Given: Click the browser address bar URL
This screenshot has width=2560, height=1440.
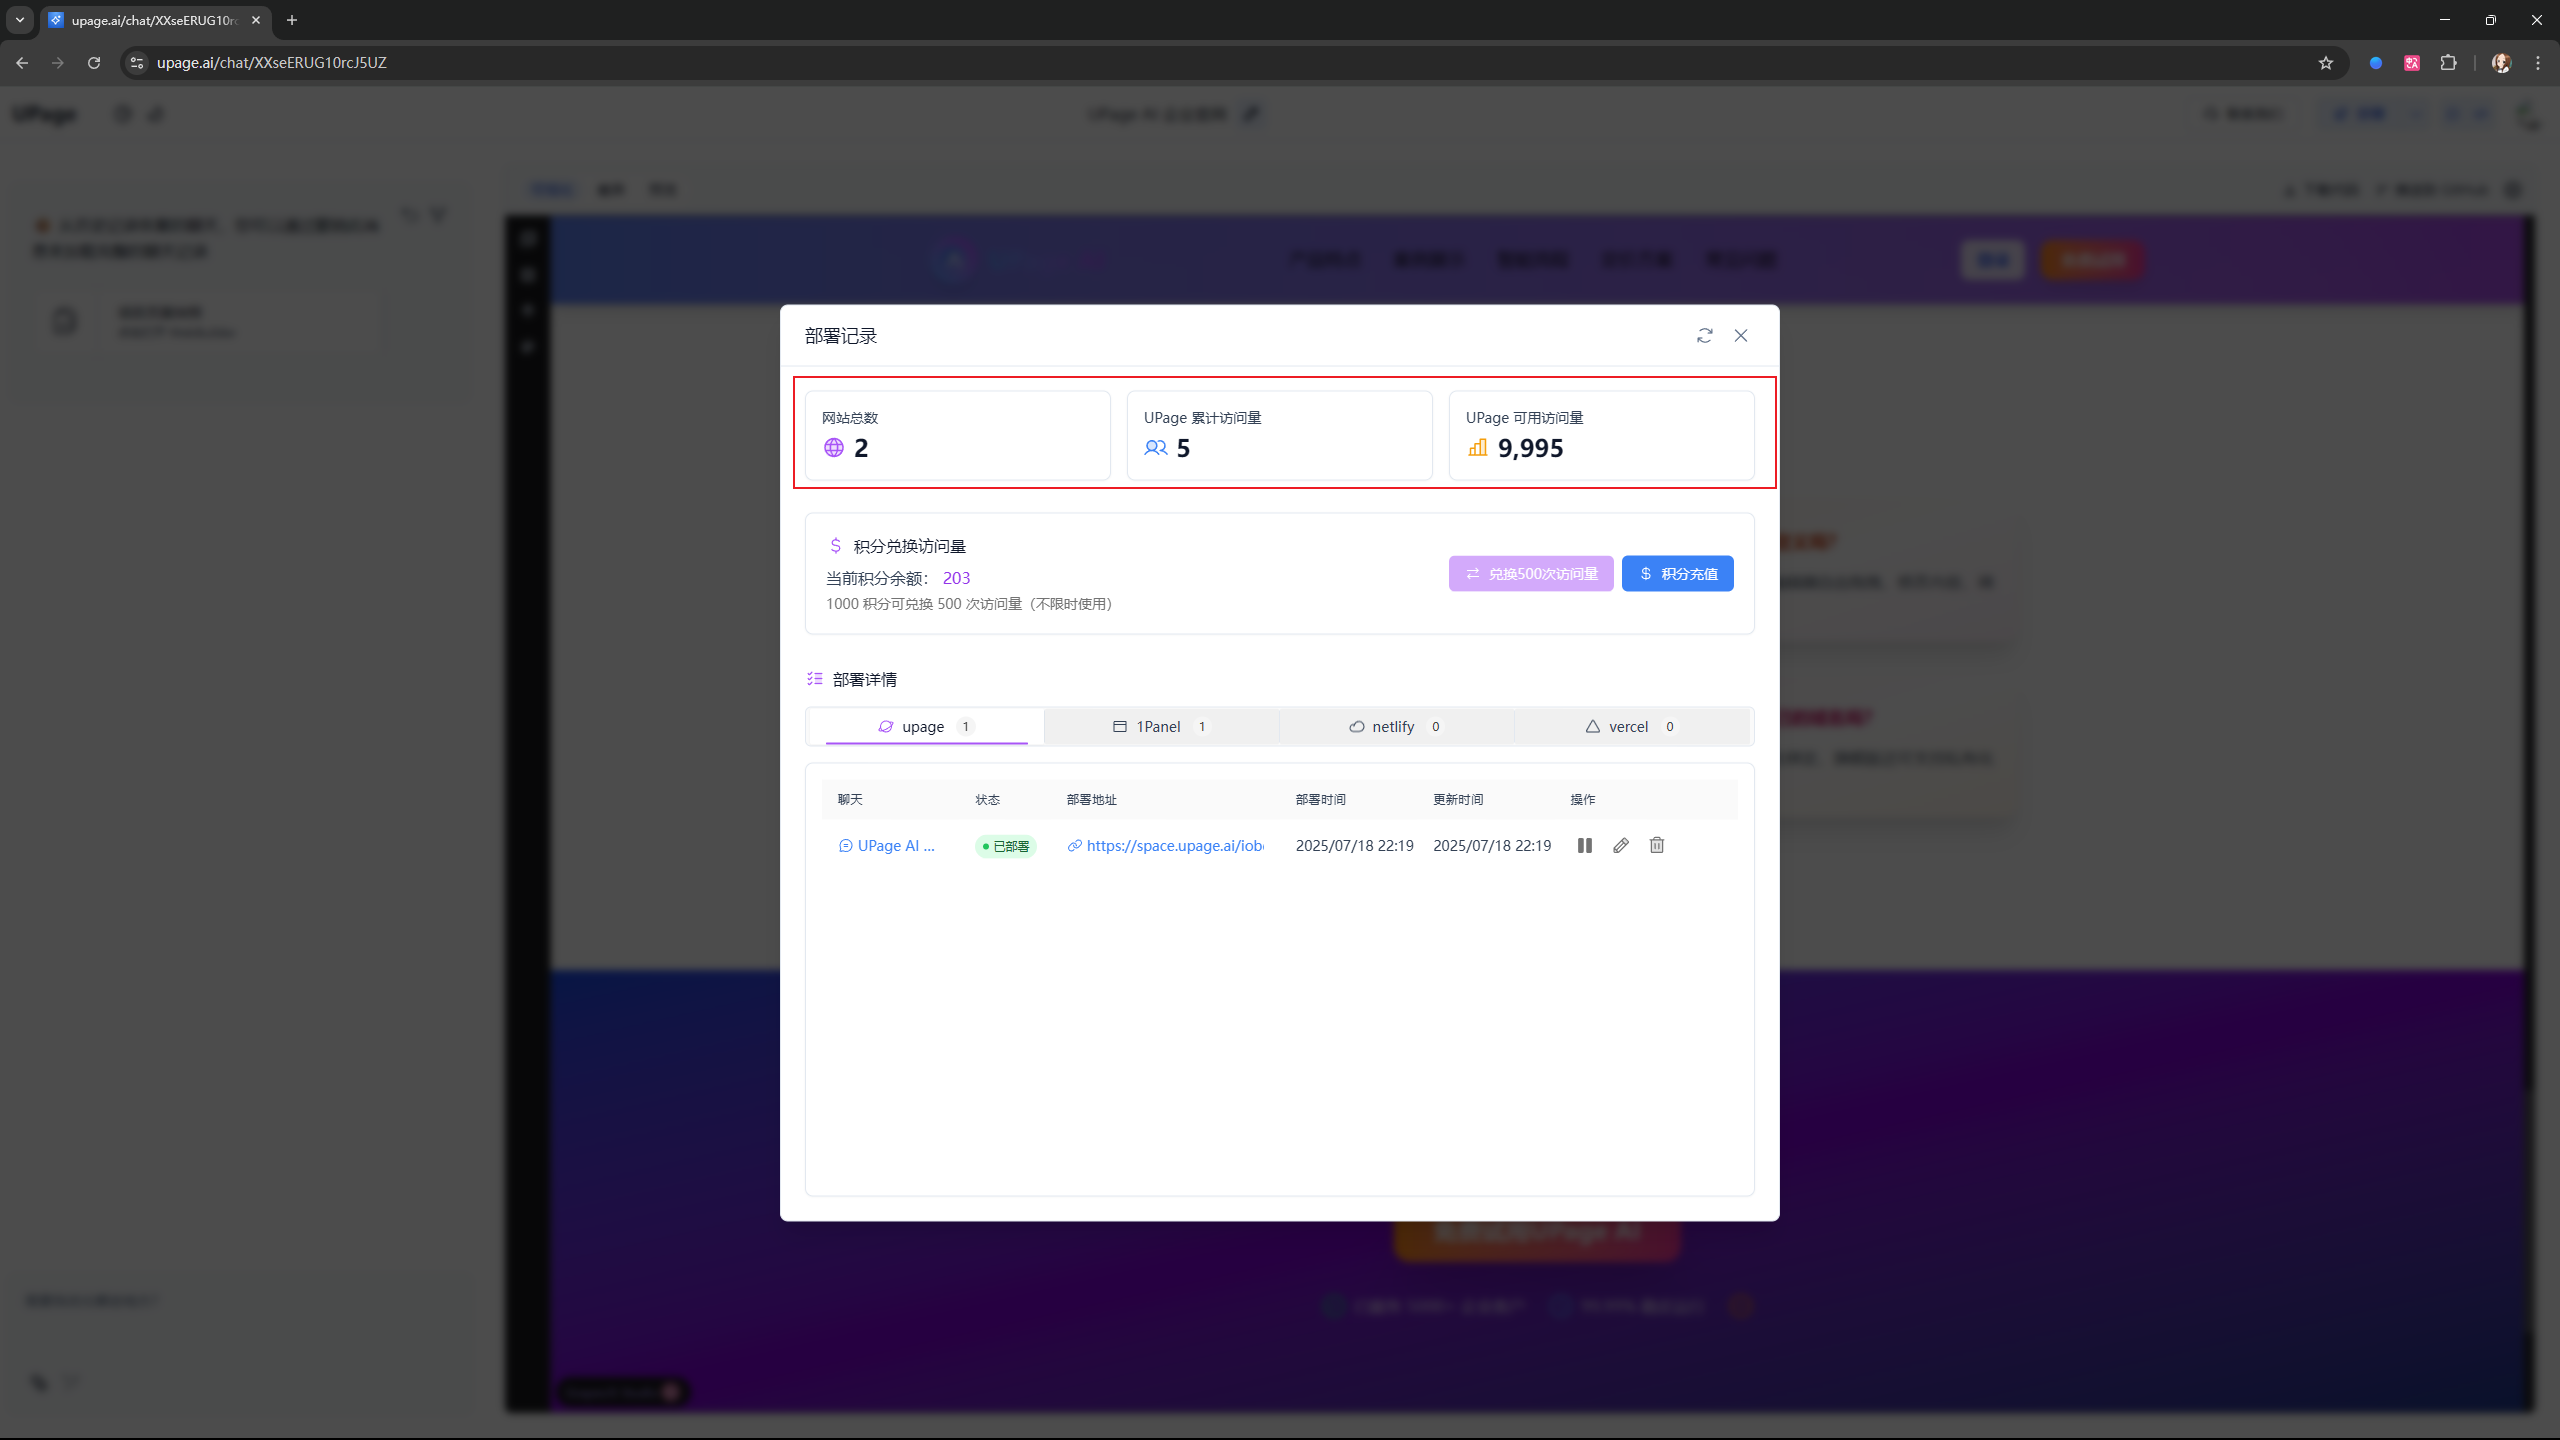Looking at the screenshot, I should point(272,63).
